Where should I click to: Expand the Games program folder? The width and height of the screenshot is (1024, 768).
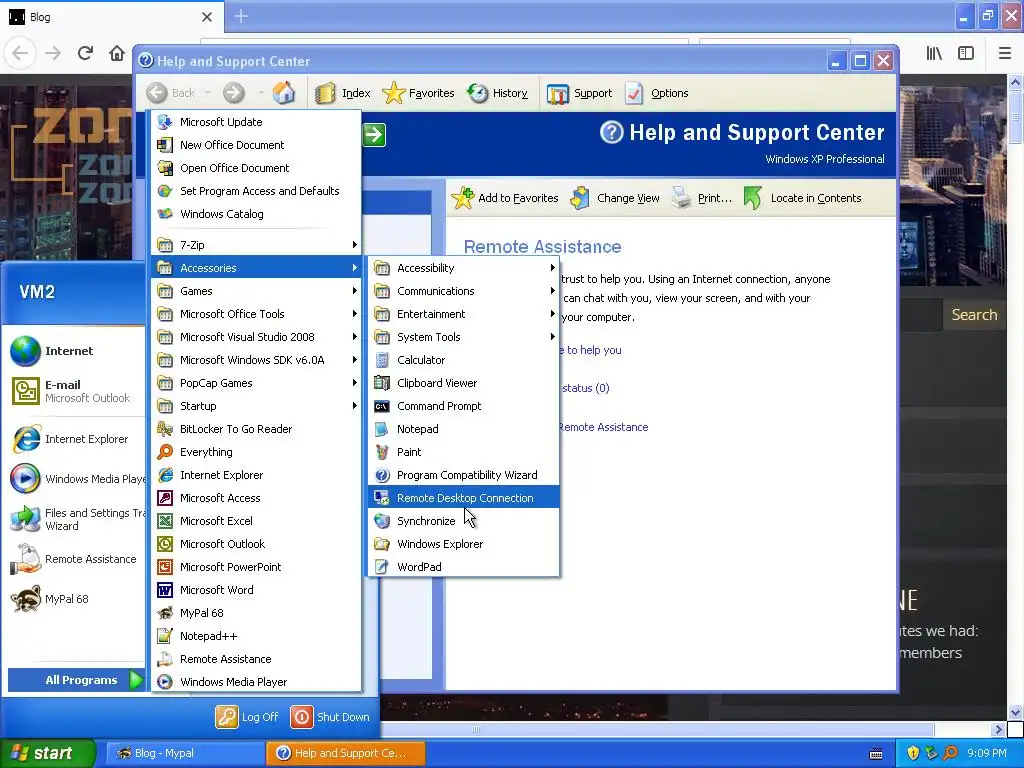coord(257,291)
